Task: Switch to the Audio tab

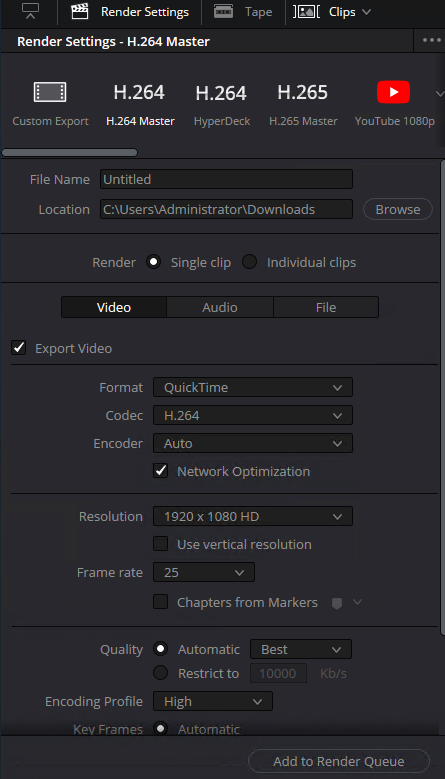Action: click(x=220, y=307)
